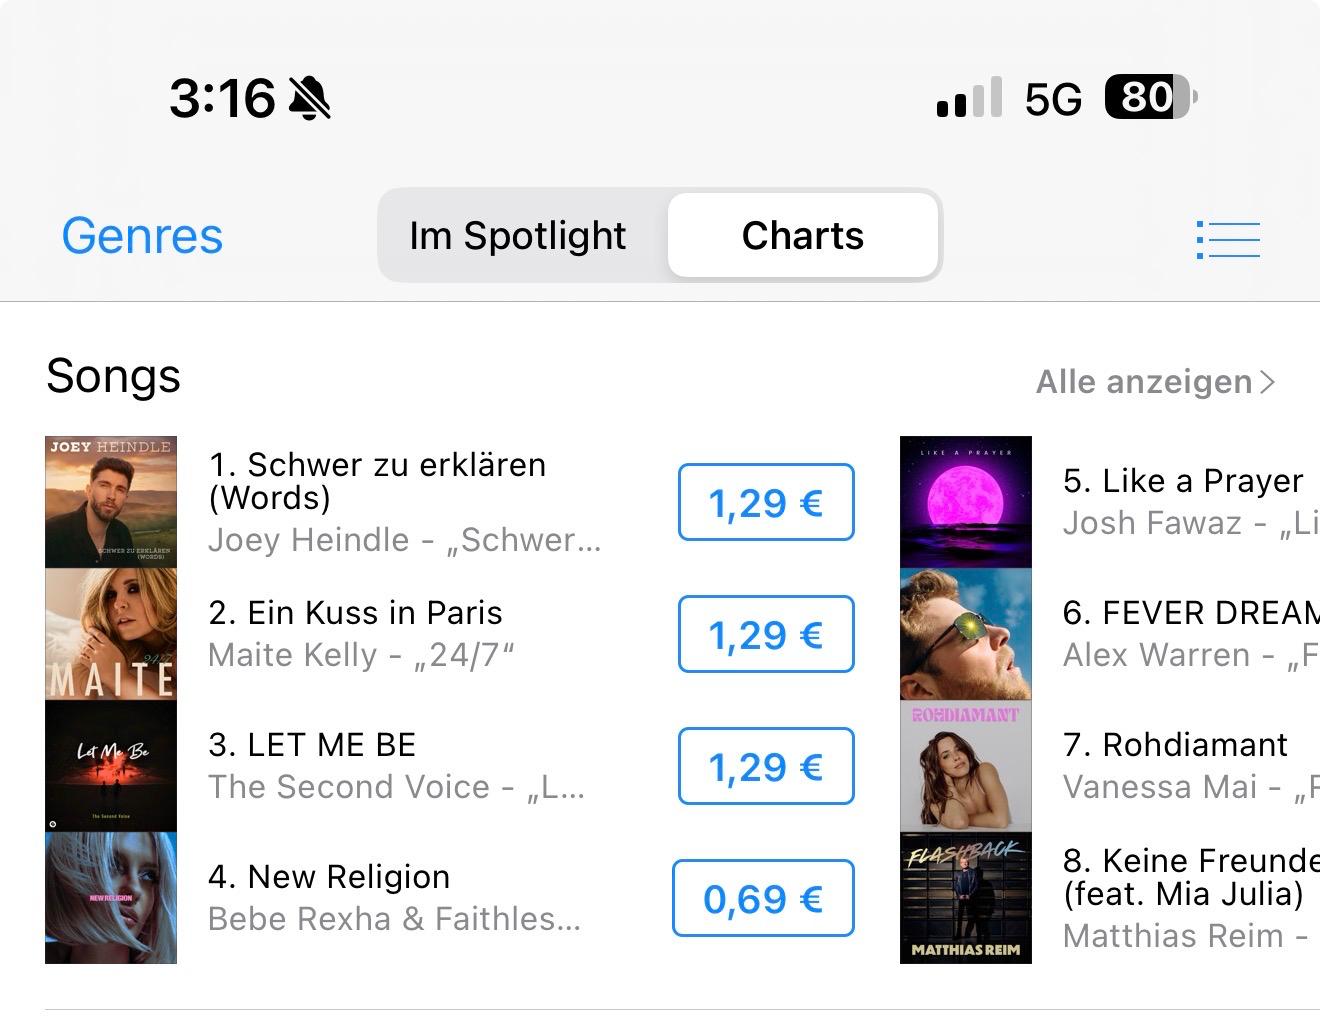The image size is (1320, 1020).
Task: Buy Schwer zu erklären for 1,29 €
Action: click(766, 502)
